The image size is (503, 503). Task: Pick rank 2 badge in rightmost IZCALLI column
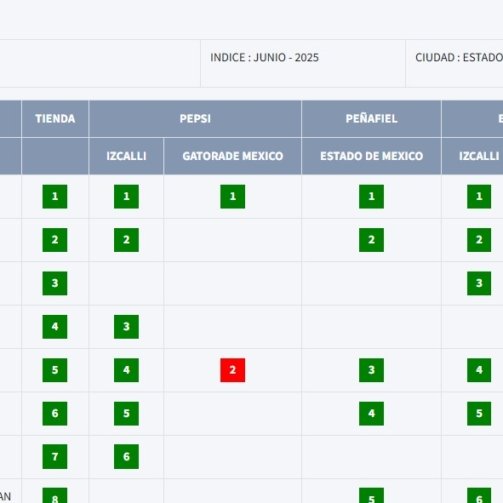pyautogui.click(x=479, y=240)
